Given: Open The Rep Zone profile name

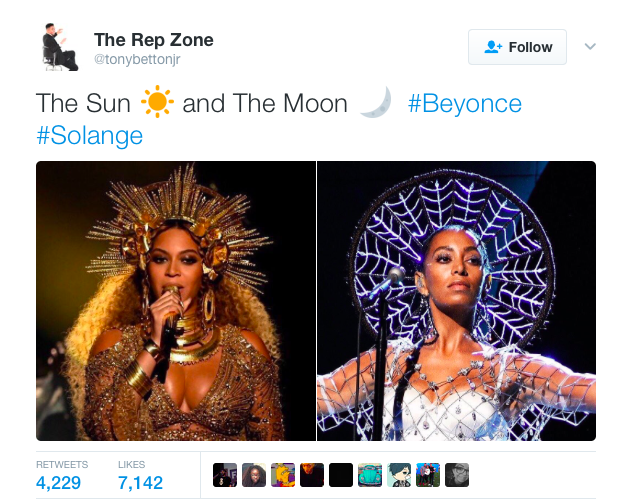Looking at the screenshot, I should pyautogui.click(x=154, y=40).
